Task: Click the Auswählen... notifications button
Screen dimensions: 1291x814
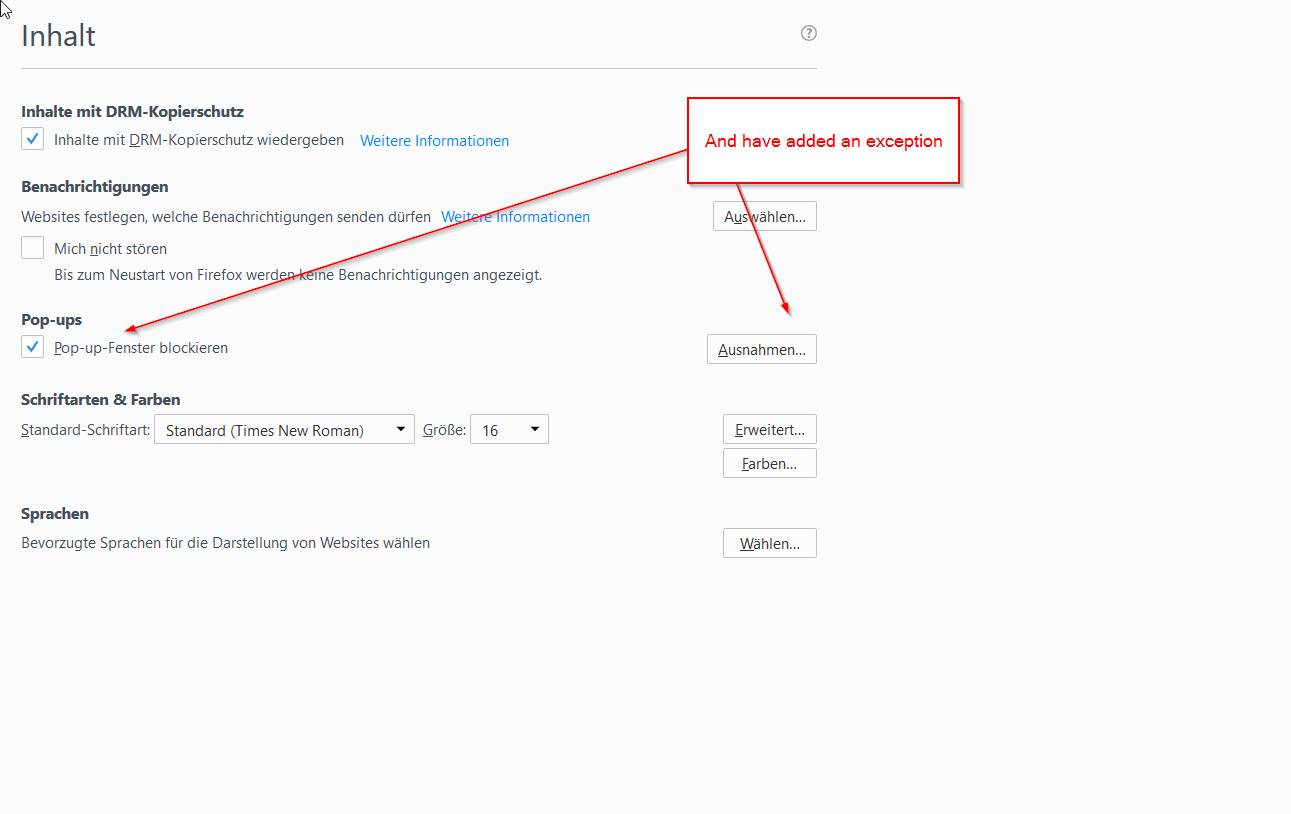Action: coord(764,217)
